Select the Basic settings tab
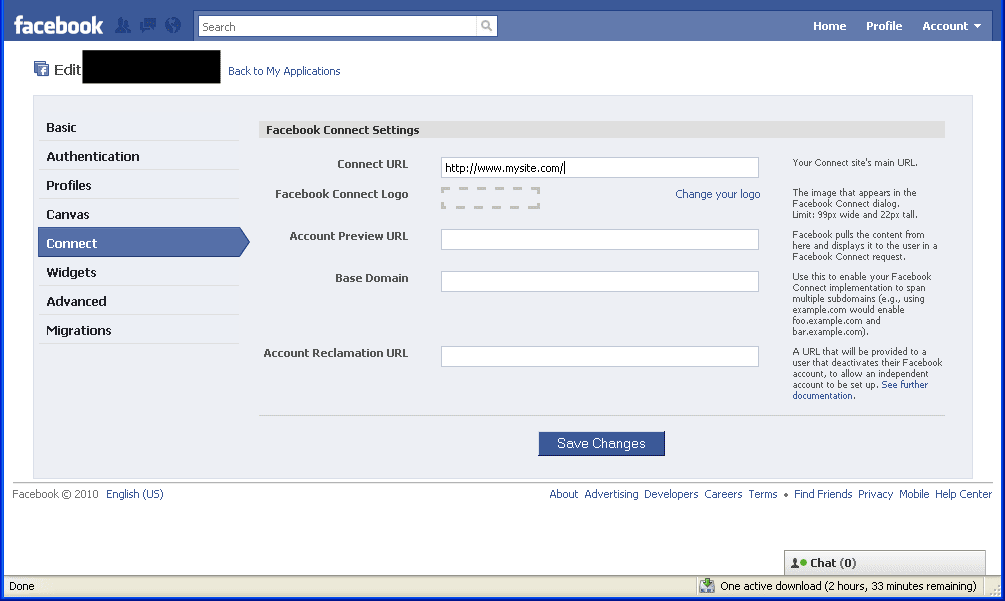 tap(138, 128)
